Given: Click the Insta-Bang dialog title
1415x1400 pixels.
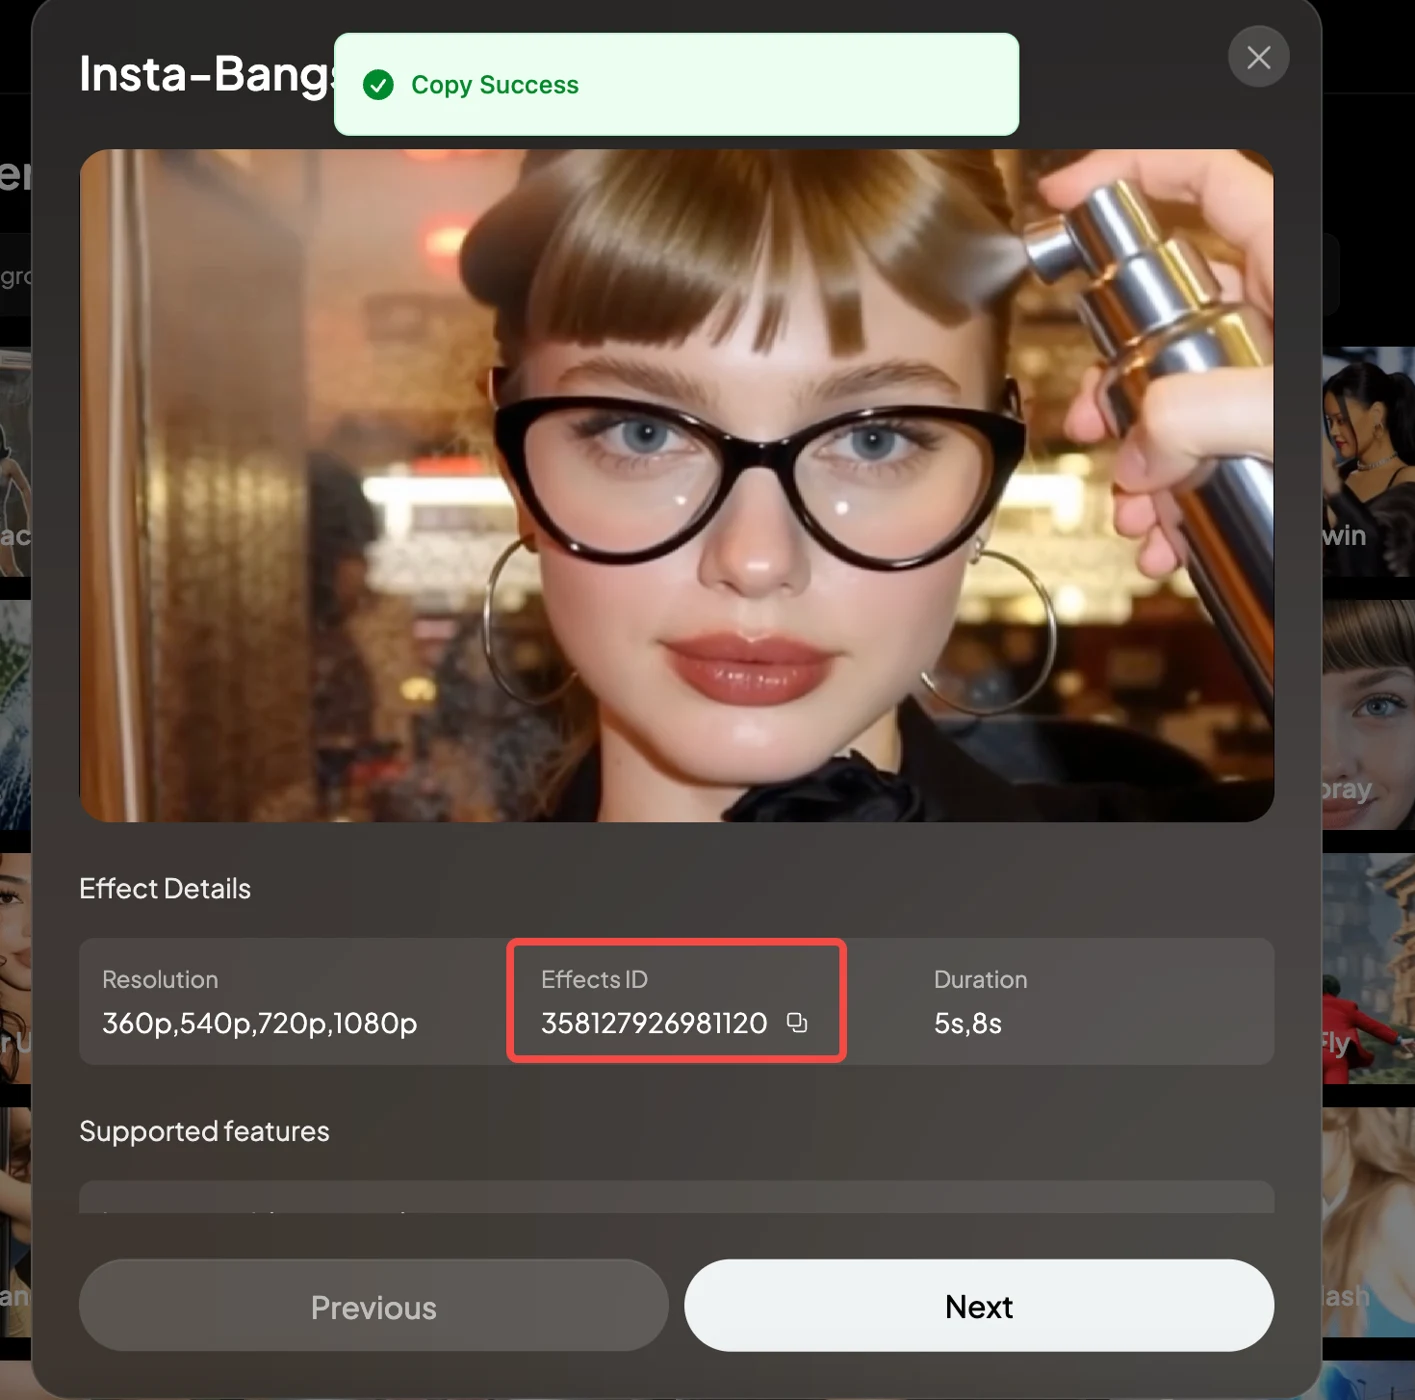Looking at the screenshot, I should pos(205,74).
